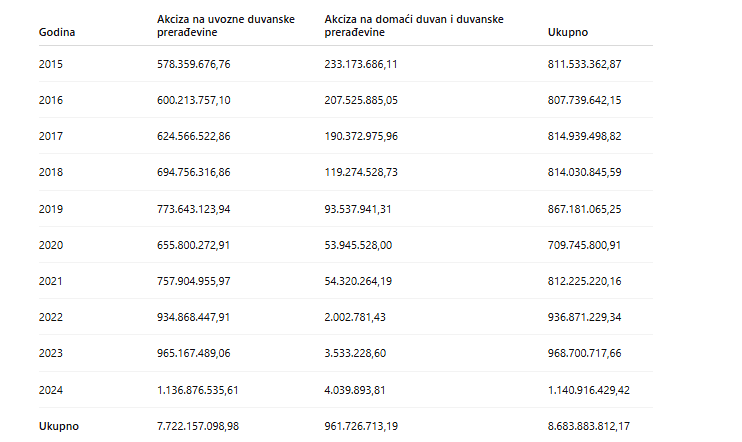Click the Ukupno column header
Screen dimensions: 742x442
click(568, 32)
